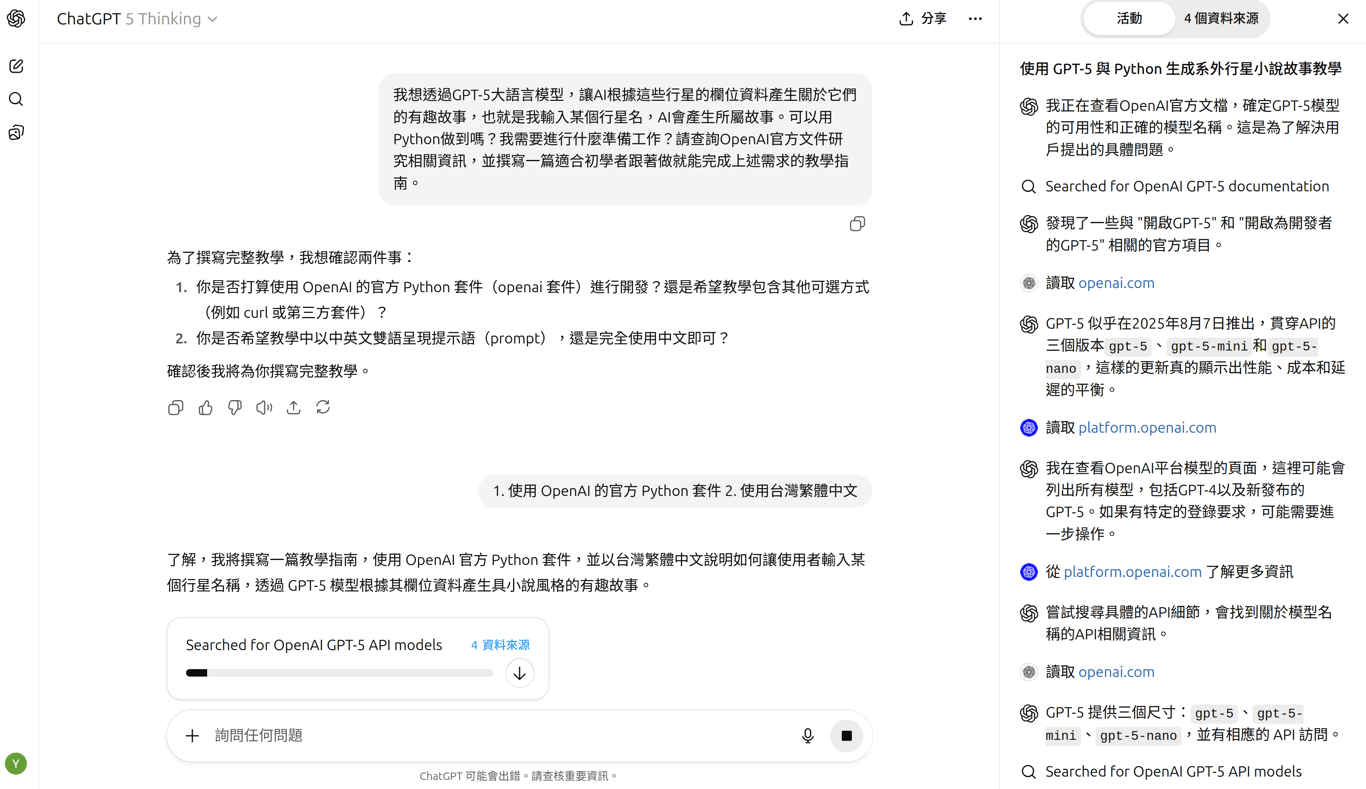Open the first openai.com link in activity panel
This screenshot has width=1366, height=789.
1116,283
